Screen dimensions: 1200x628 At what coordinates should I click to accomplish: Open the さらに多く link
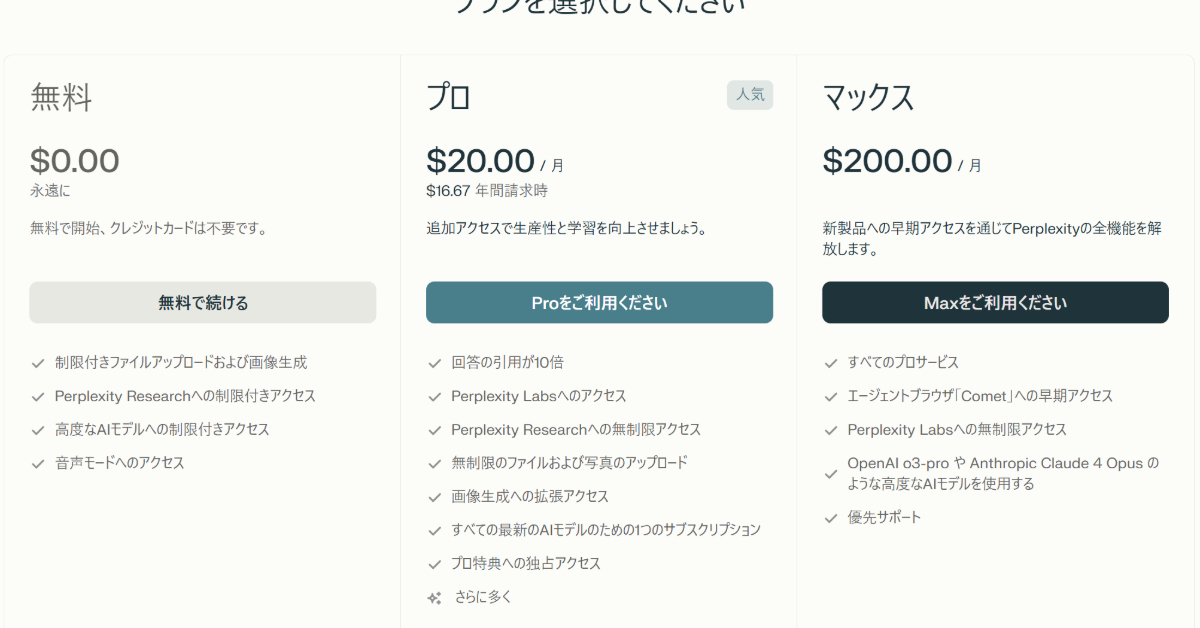click(x=483, y=597)
